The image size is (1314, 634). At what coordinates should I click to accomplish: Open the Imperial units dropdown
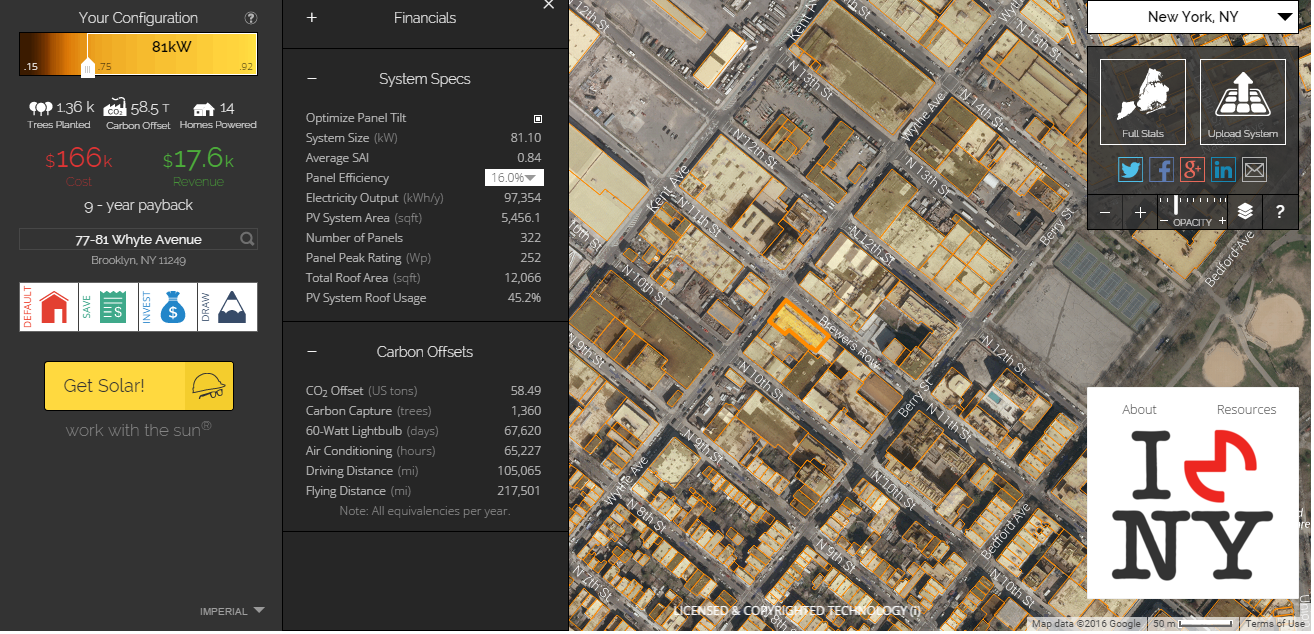pyautogui.click(x=232, y=611)
